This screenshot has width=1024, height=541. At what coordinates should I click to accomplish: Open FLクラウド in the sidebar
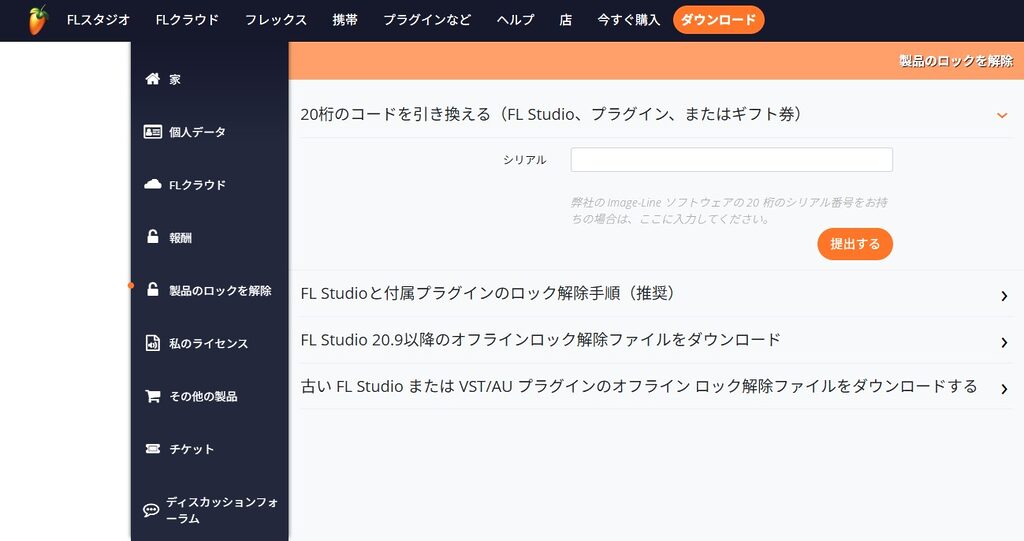[197, 185]
